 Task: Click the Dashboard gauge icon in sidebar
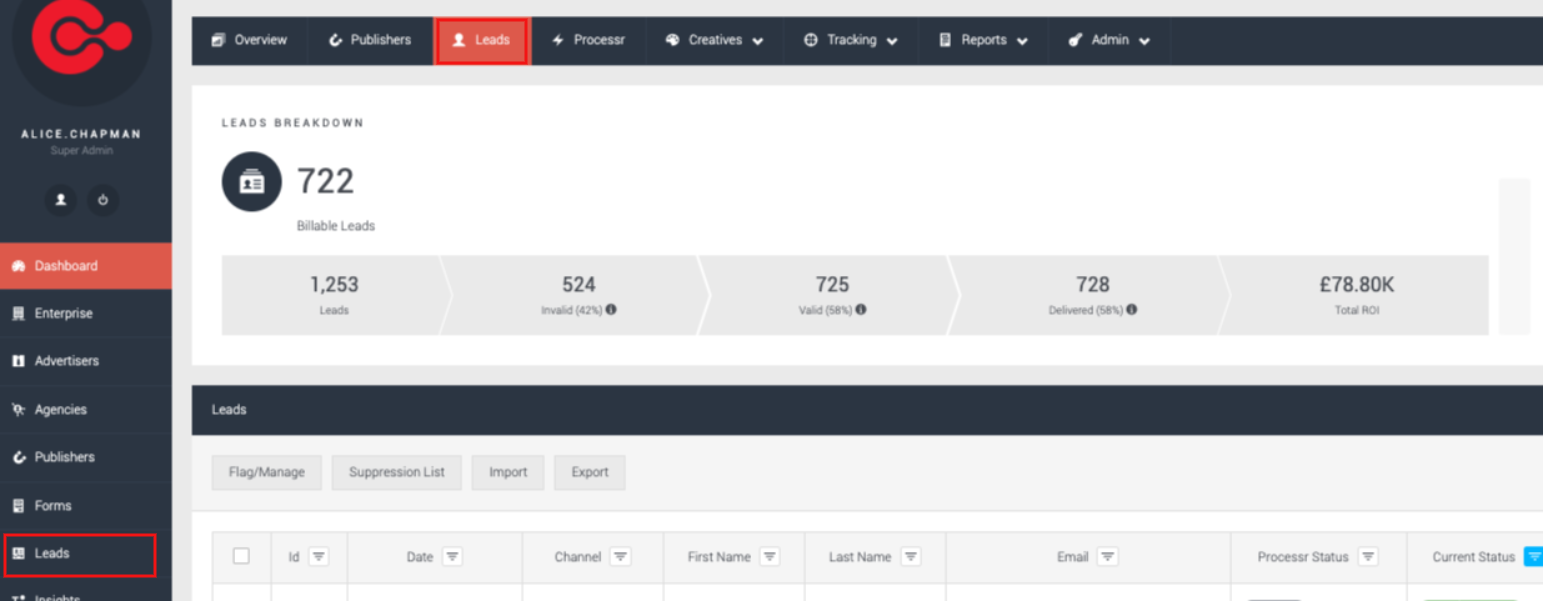point(18,266)
